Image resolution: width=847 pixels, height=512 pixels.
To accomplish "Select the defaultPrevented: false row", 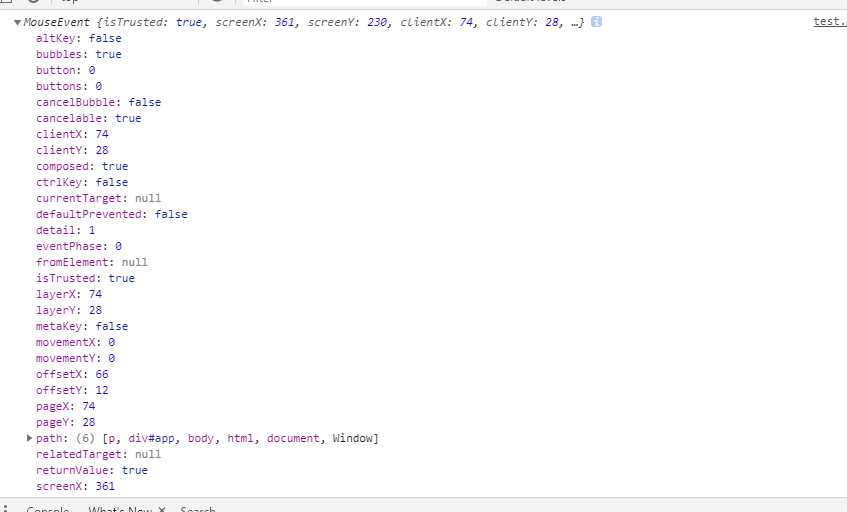I will pyautogui.click(x=112, y=214).
